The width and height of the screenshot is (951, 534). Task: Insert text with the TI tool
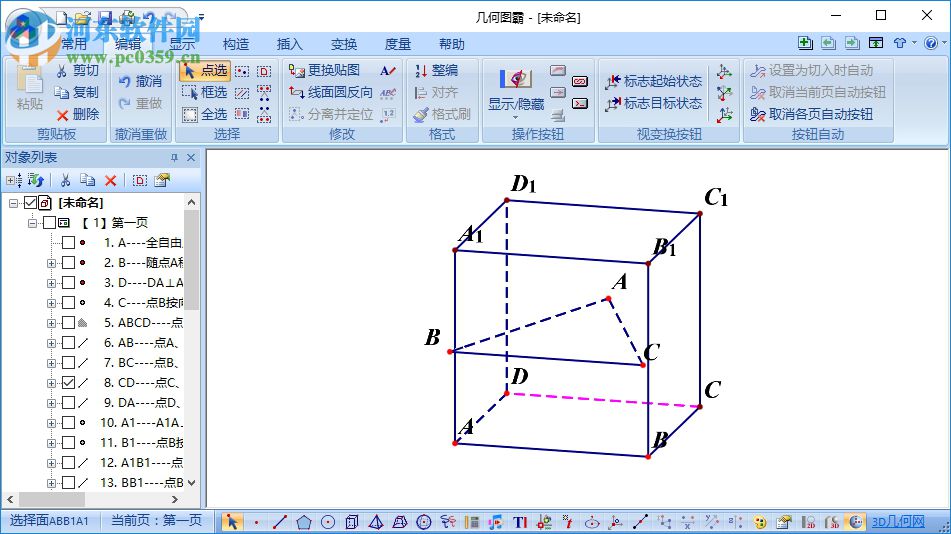pyautogui.click(x=520, y=522)
